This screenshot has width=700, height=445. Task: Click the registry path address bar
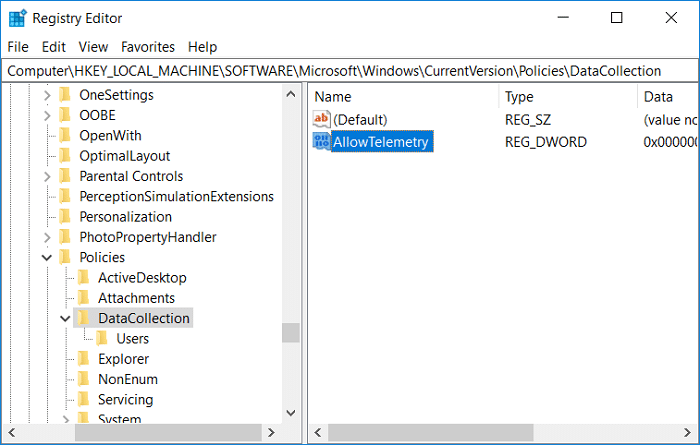click(350, 71)
